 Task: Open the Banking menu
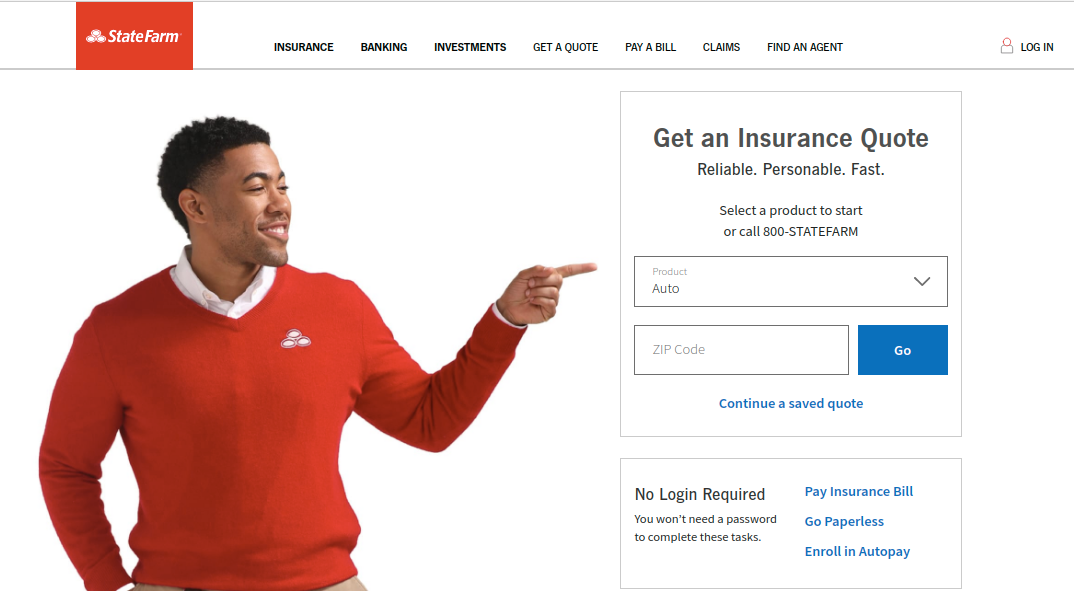(x=384, y=47)
